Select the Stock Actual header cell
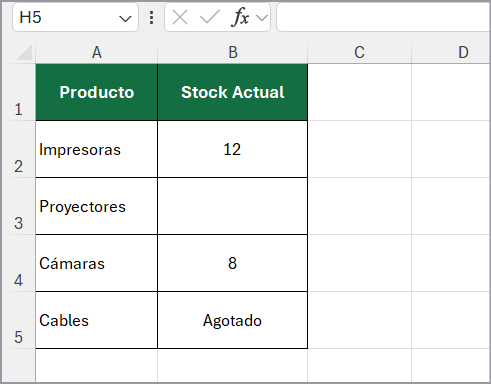 233,92
